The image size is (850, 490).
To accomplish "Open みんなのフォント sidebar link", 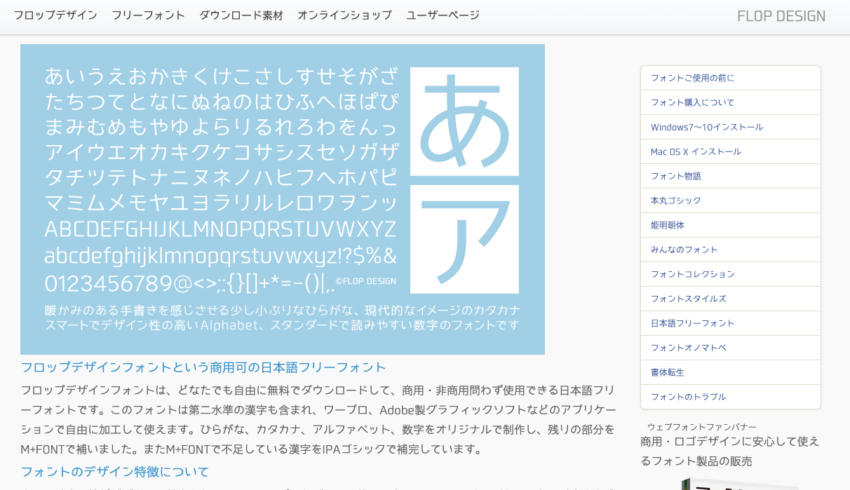I will point(730,250).
